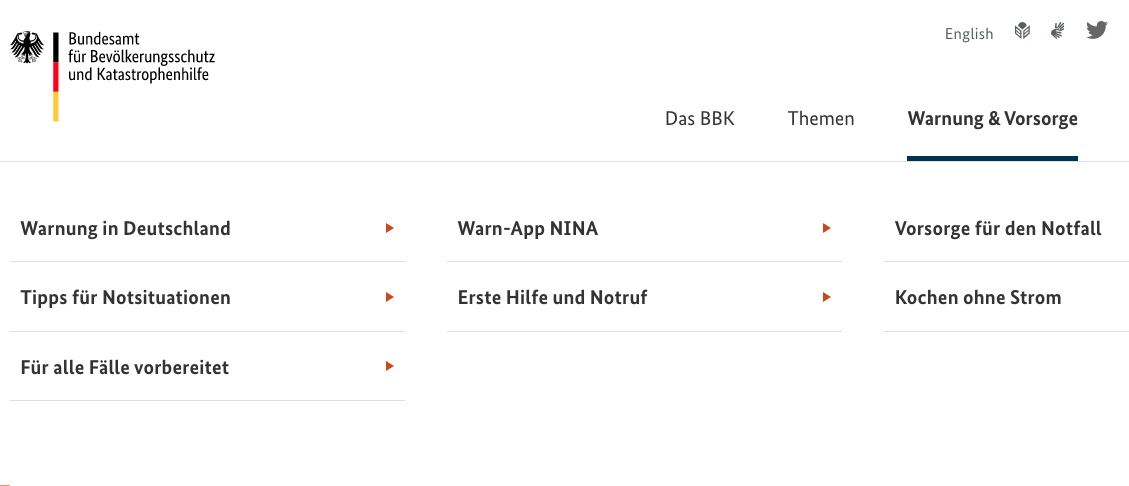1129x486 pixels.
Task: Click the Warn-App NINA text link
Action: [528, 229]
